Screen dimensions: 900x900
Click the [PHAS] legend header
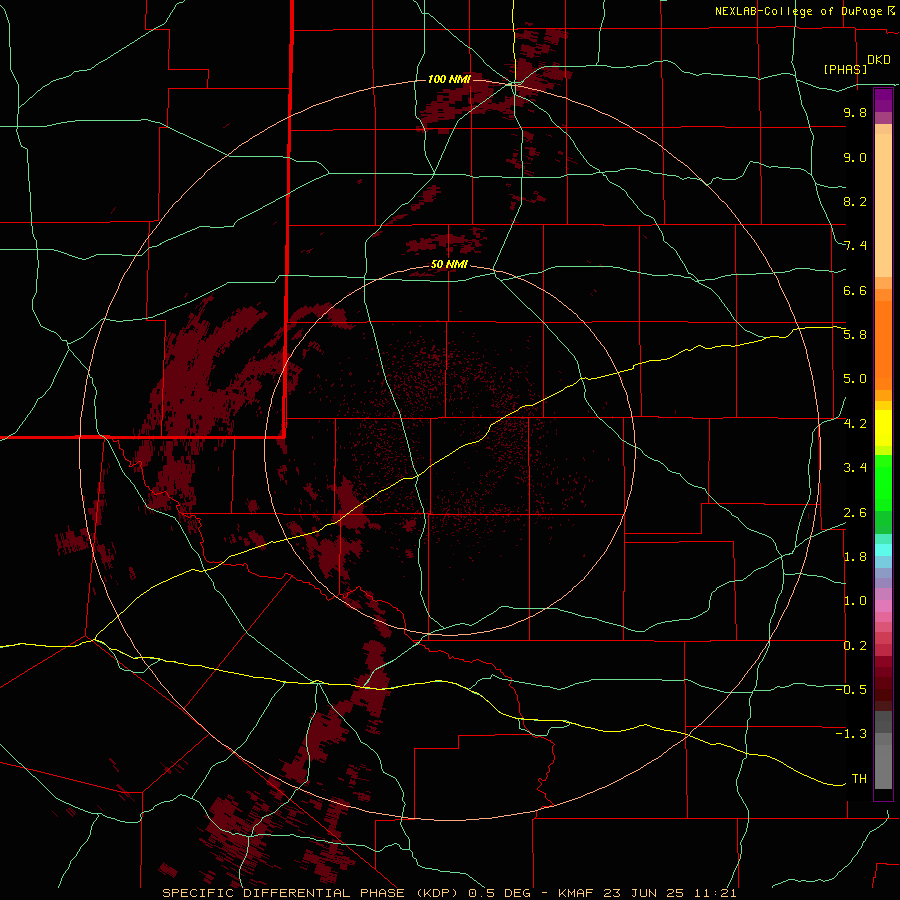845,69
